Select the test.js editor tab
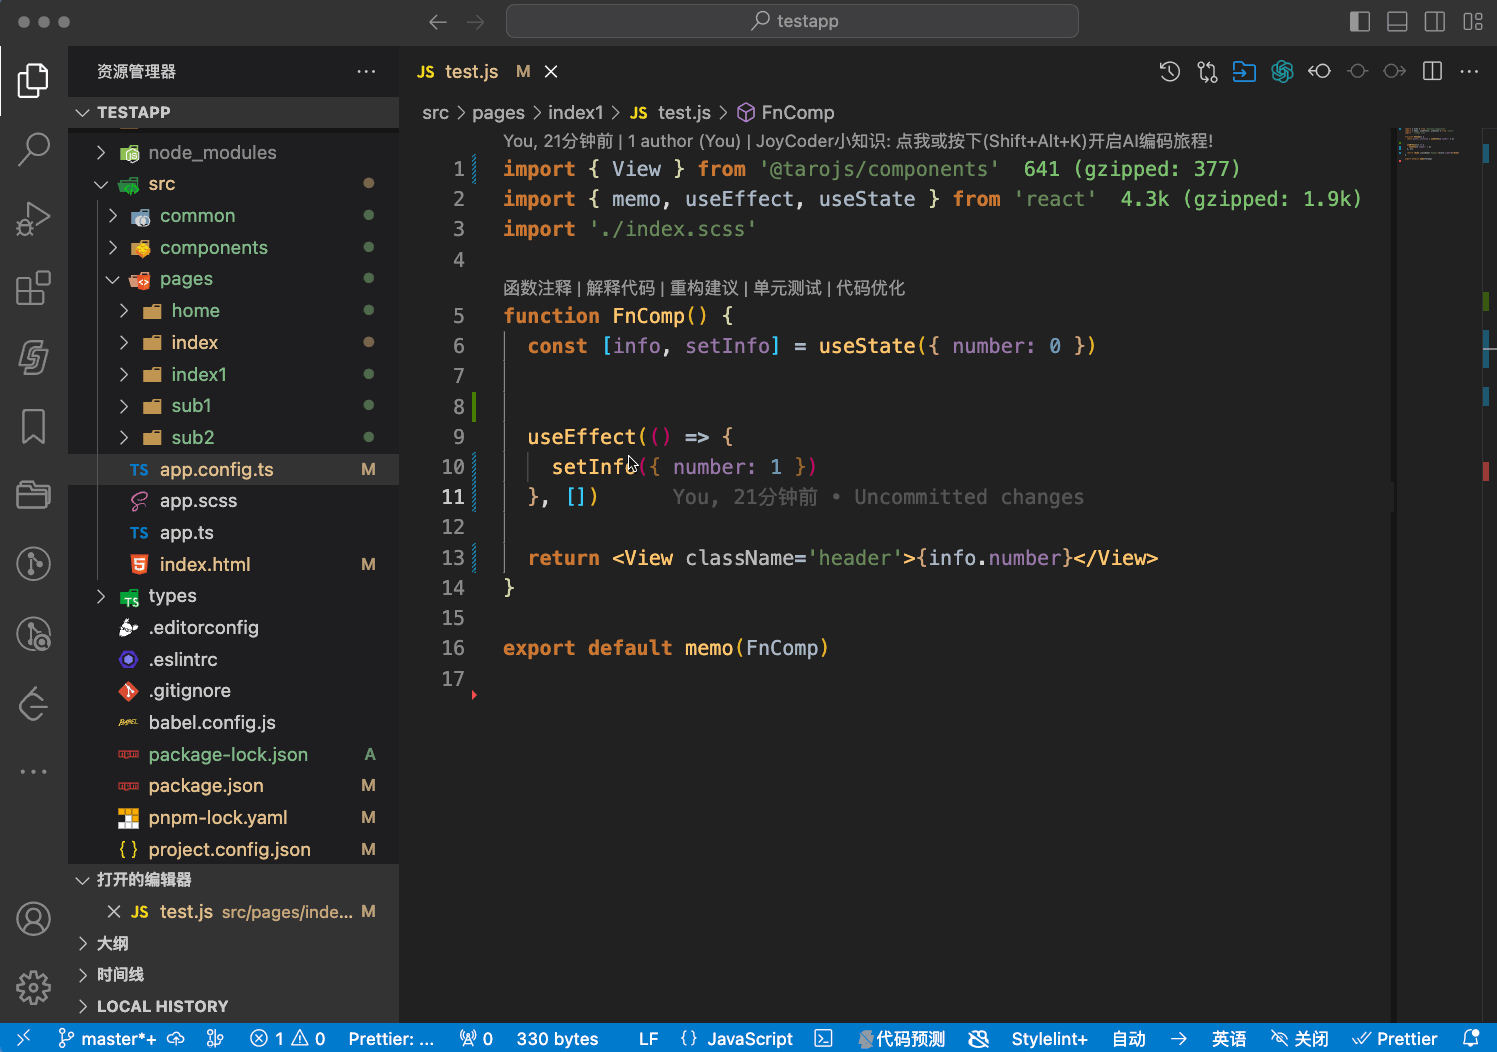Image resolution: width=1497 pixels, height=1052 pixels. (471, 71)
